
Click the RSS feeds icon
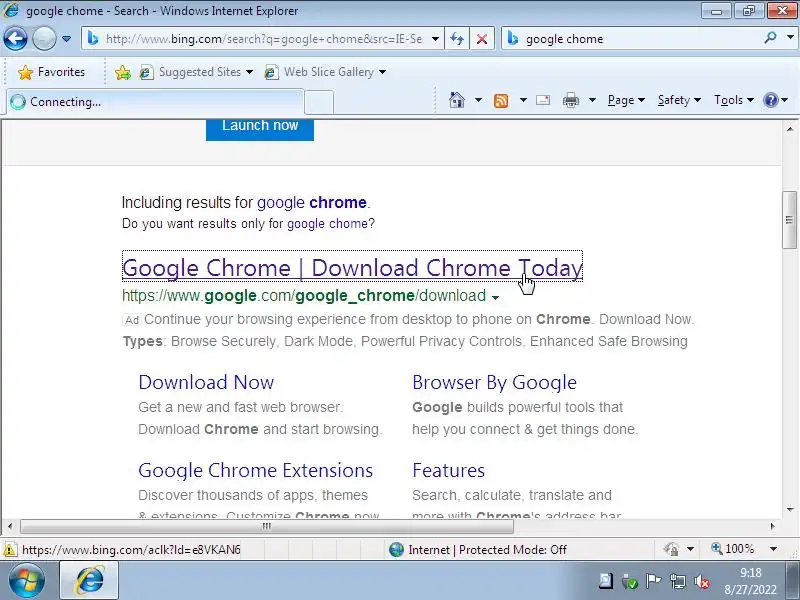click(501, 101)
